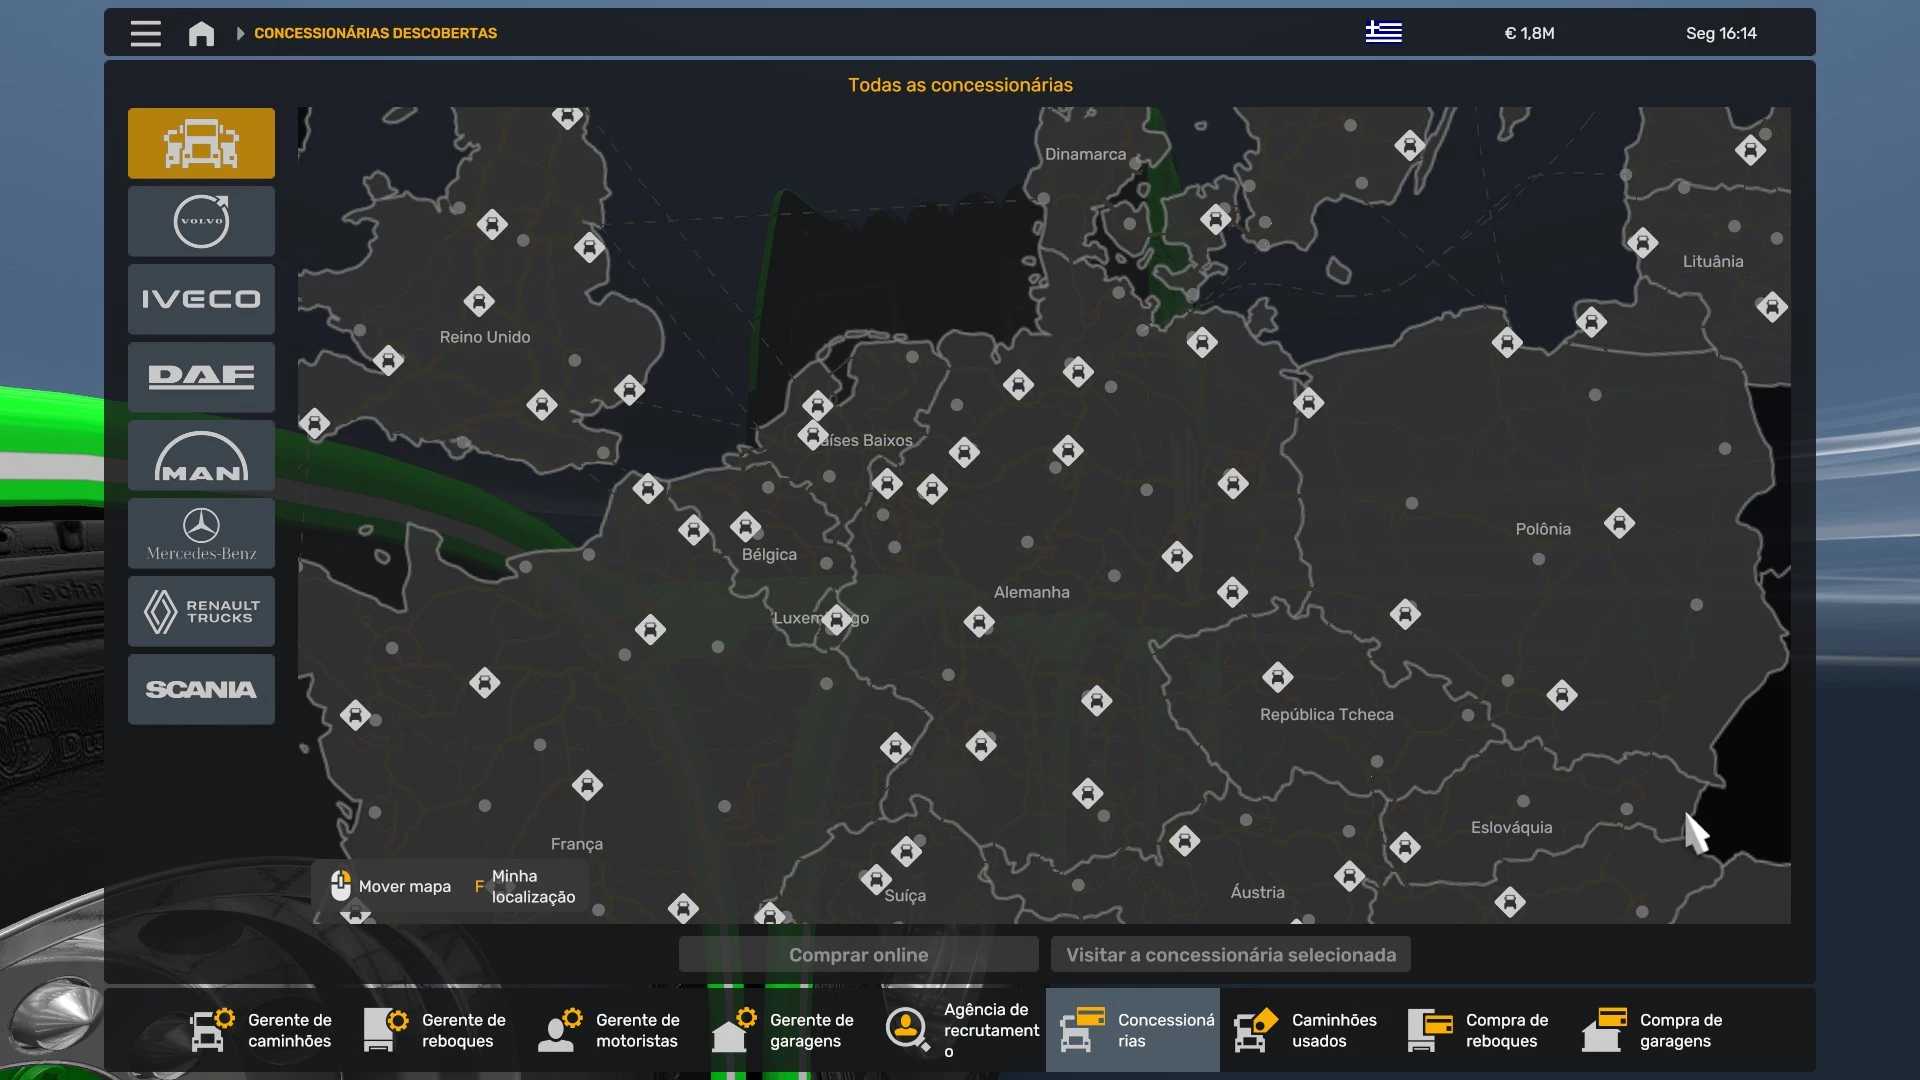
Task: Open the hamburger main menu
Action: tap(145, 33)
